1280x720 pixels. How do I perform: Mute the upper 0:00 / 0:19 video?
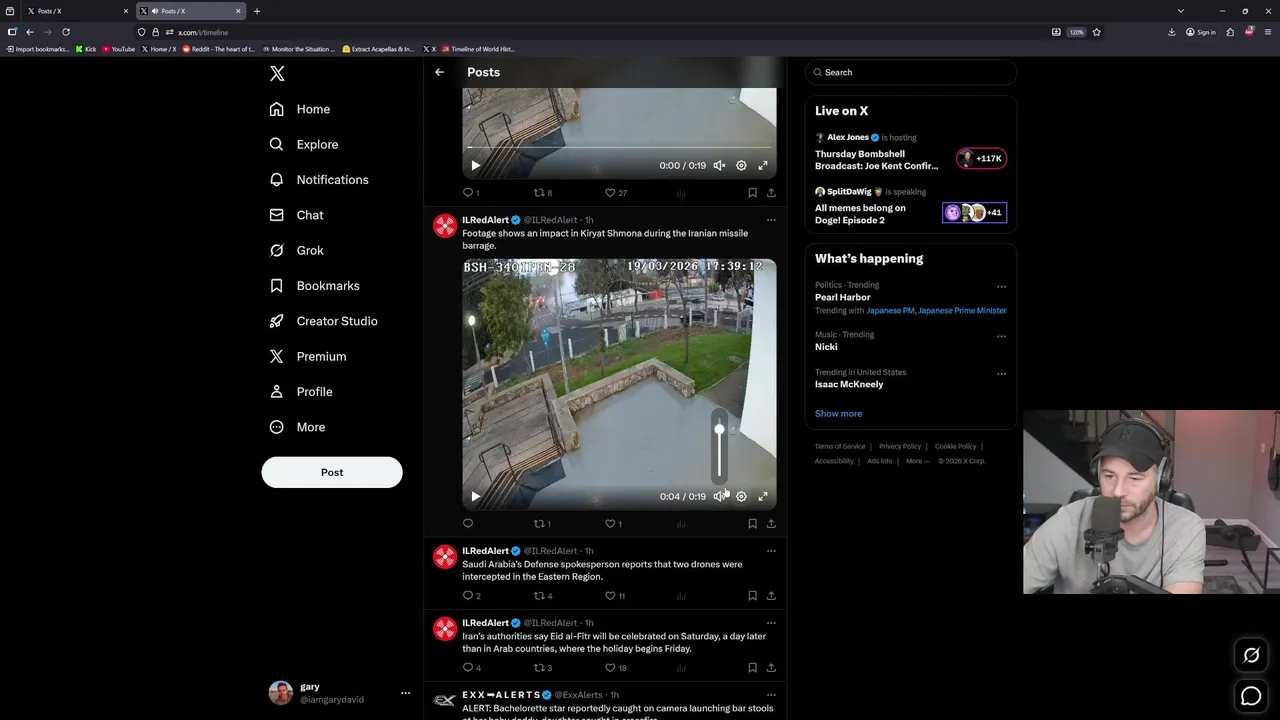pos(719,165)
